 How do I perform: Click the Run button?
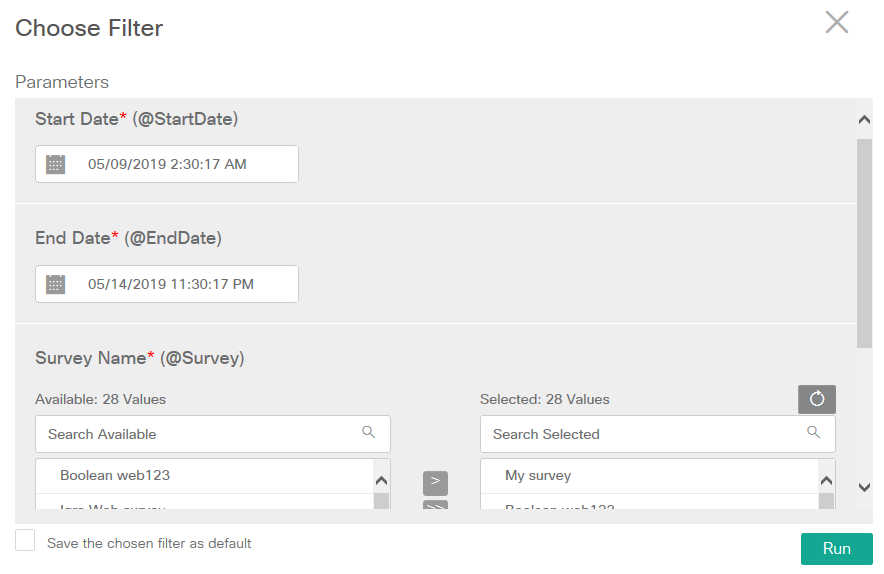tap(836, 549)
